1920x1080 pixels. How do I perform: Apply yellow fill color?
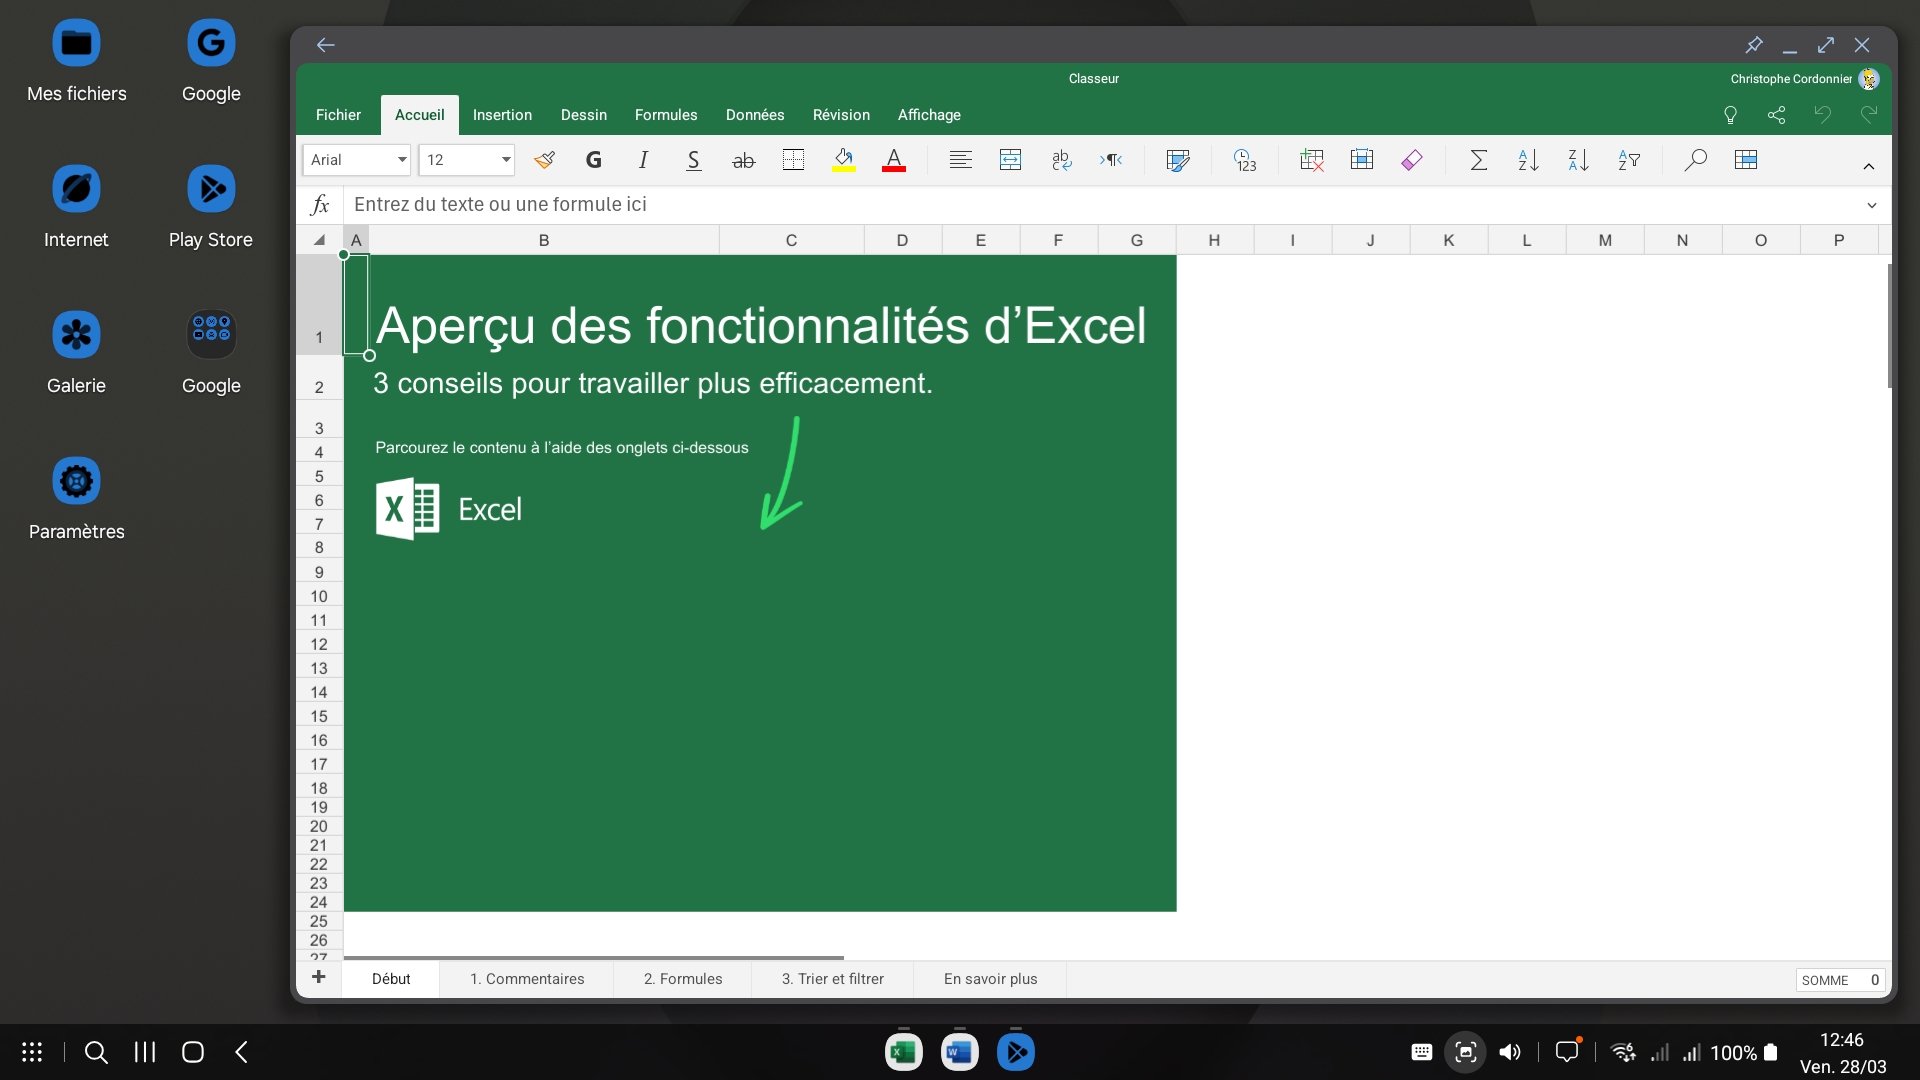click(x=844, y=160)
